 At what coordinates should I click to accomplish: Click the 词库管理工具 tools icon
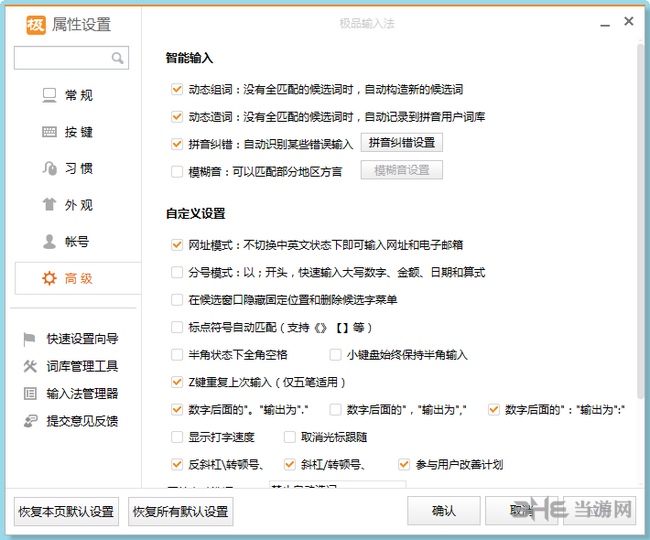[30, 366]
